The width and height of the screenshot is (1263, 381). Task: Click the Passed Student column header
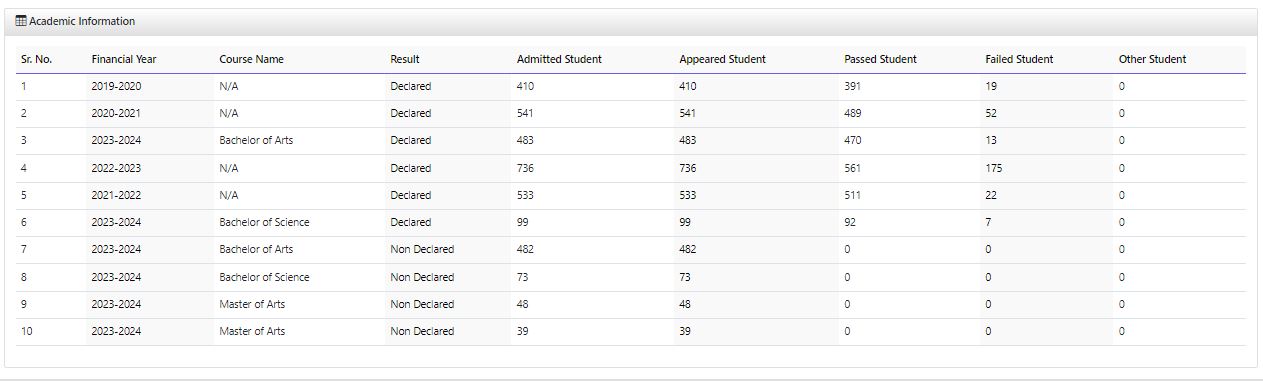coord(880,59)
